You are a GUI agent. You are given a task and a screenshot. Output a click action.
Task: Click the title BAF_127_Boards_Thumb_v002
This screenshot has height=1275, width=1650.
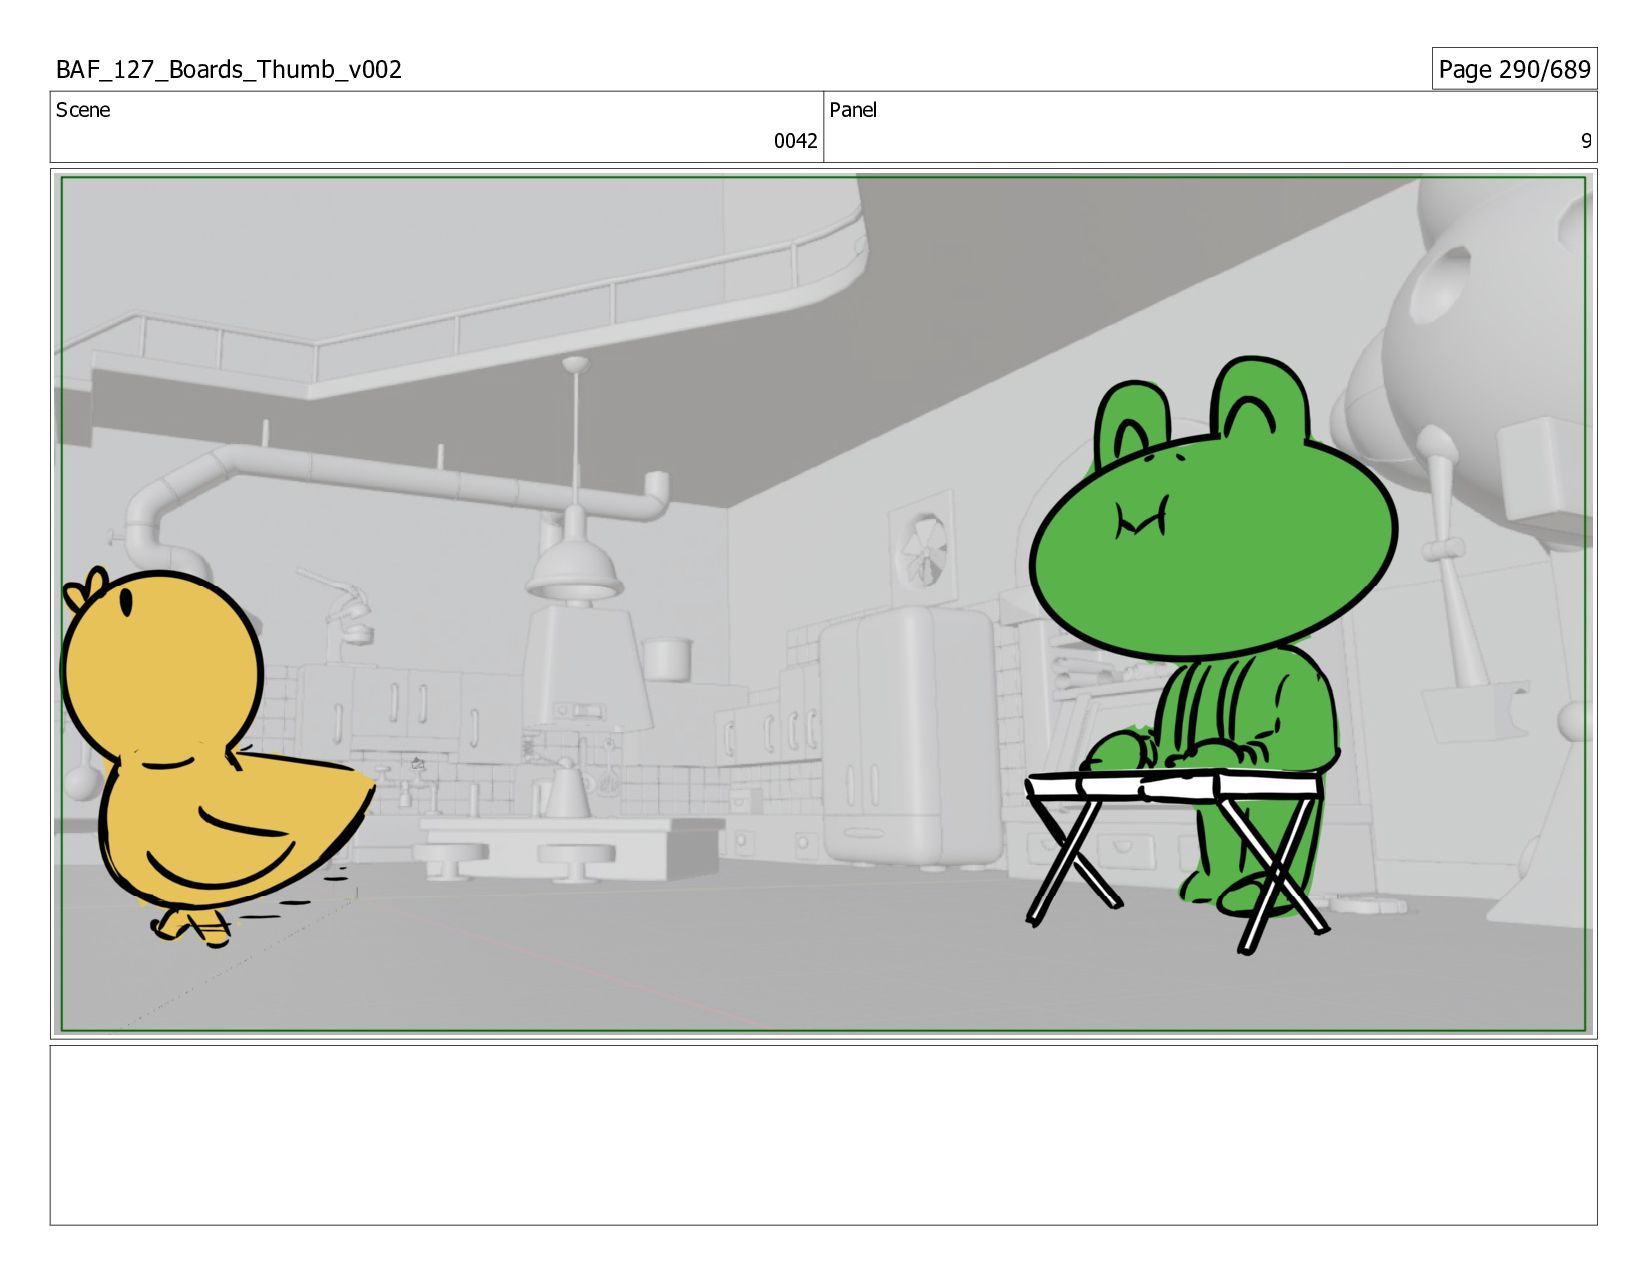[229, 69]
